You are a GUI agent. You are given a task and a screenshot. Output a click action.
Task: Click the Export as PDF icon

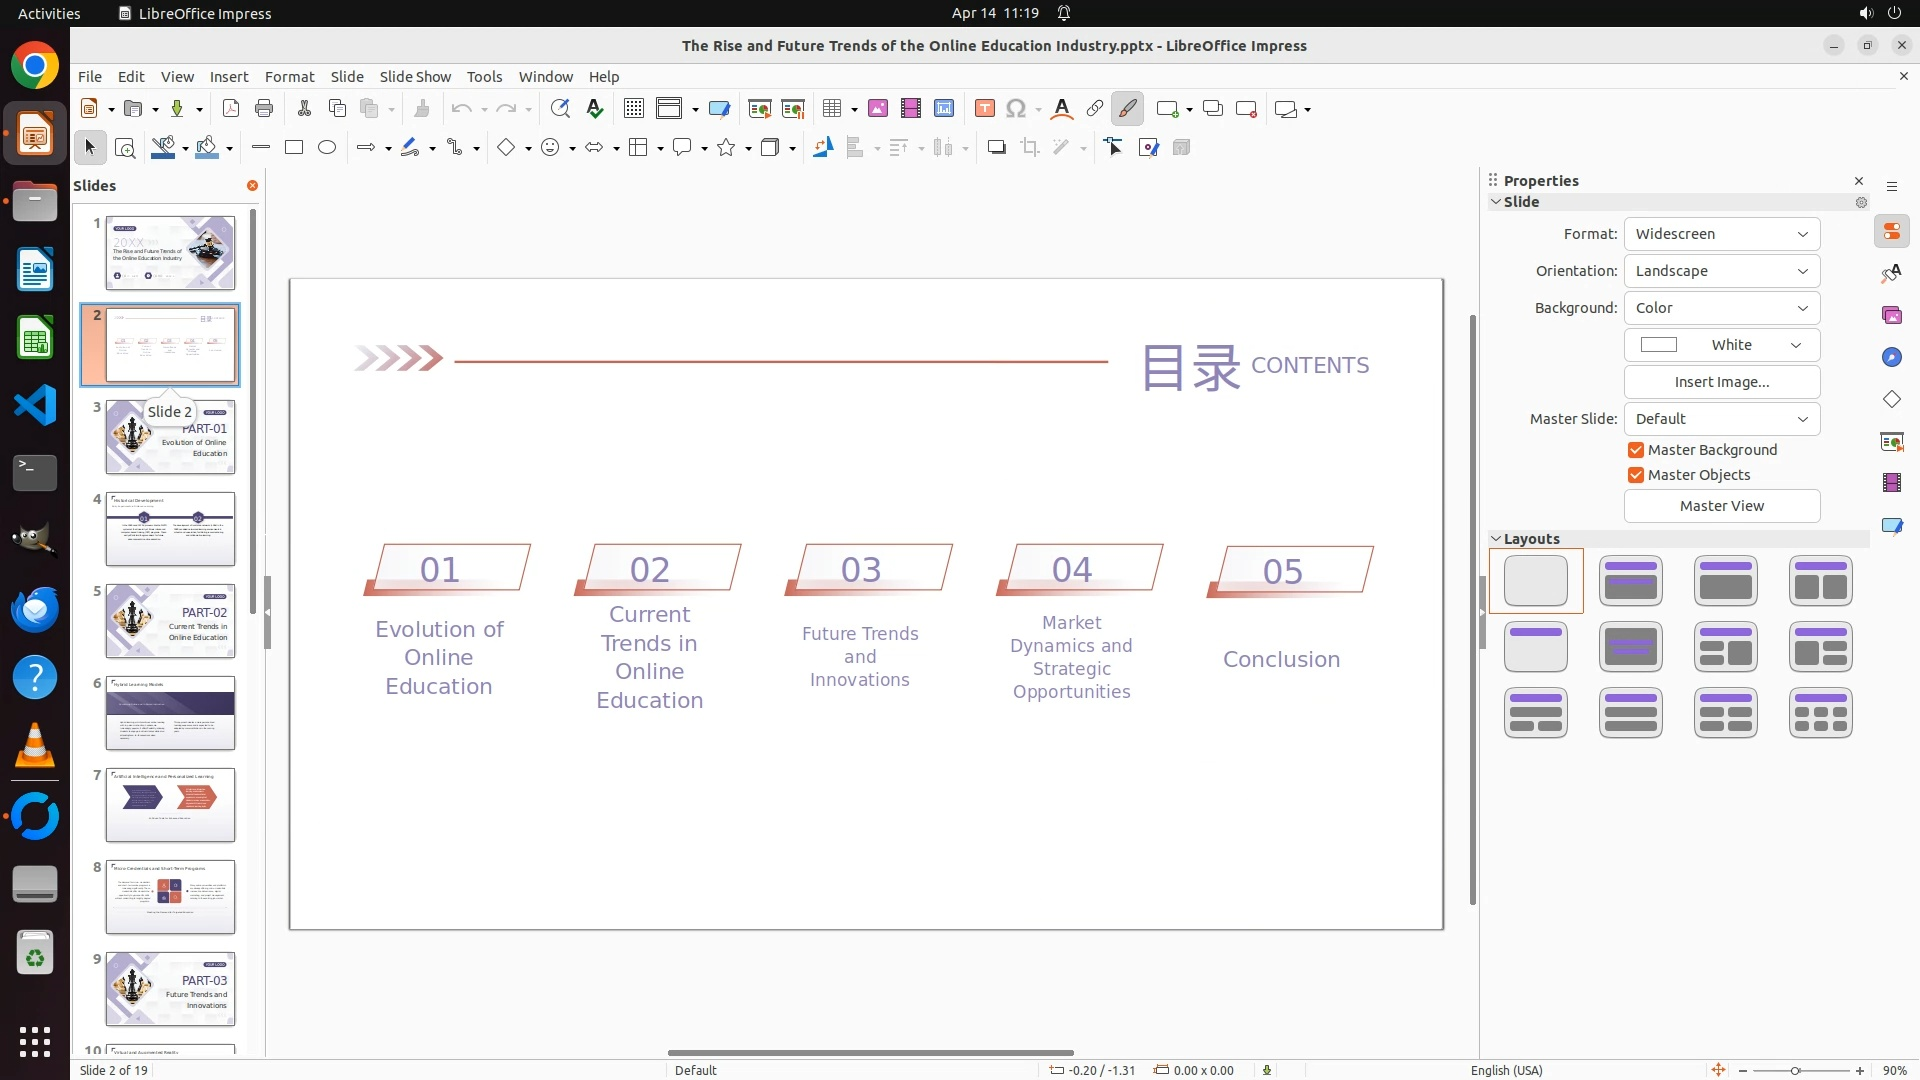pyautogui.click(x=231, y=109)
